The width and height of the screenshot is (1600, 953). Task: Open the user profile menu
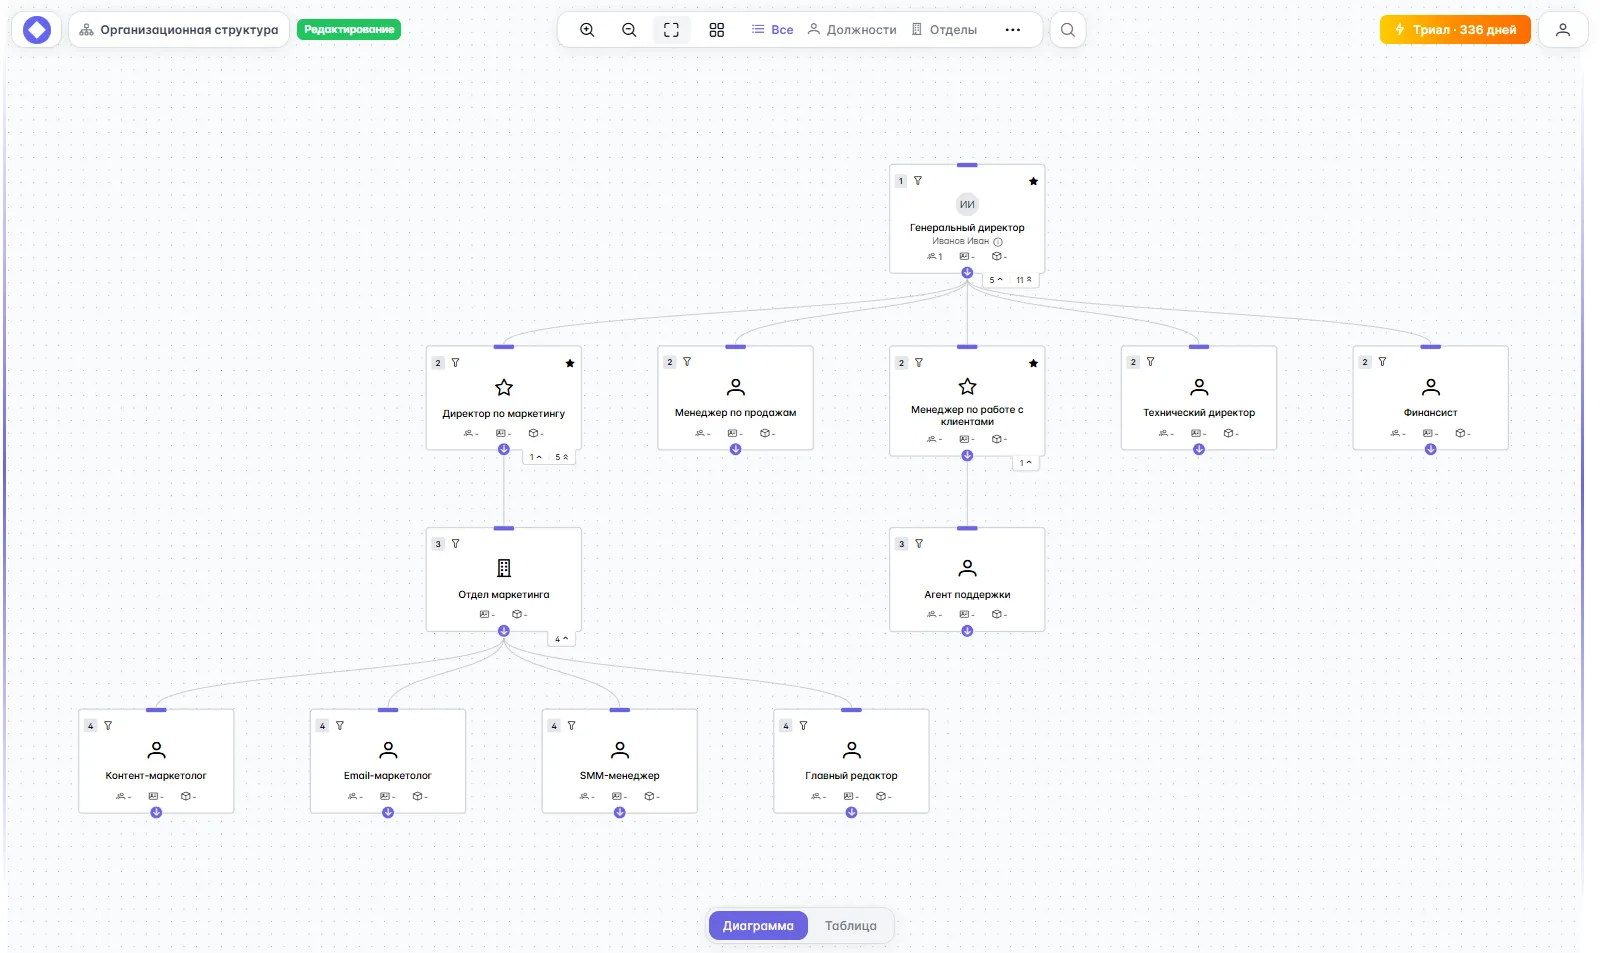(1563, 30)
